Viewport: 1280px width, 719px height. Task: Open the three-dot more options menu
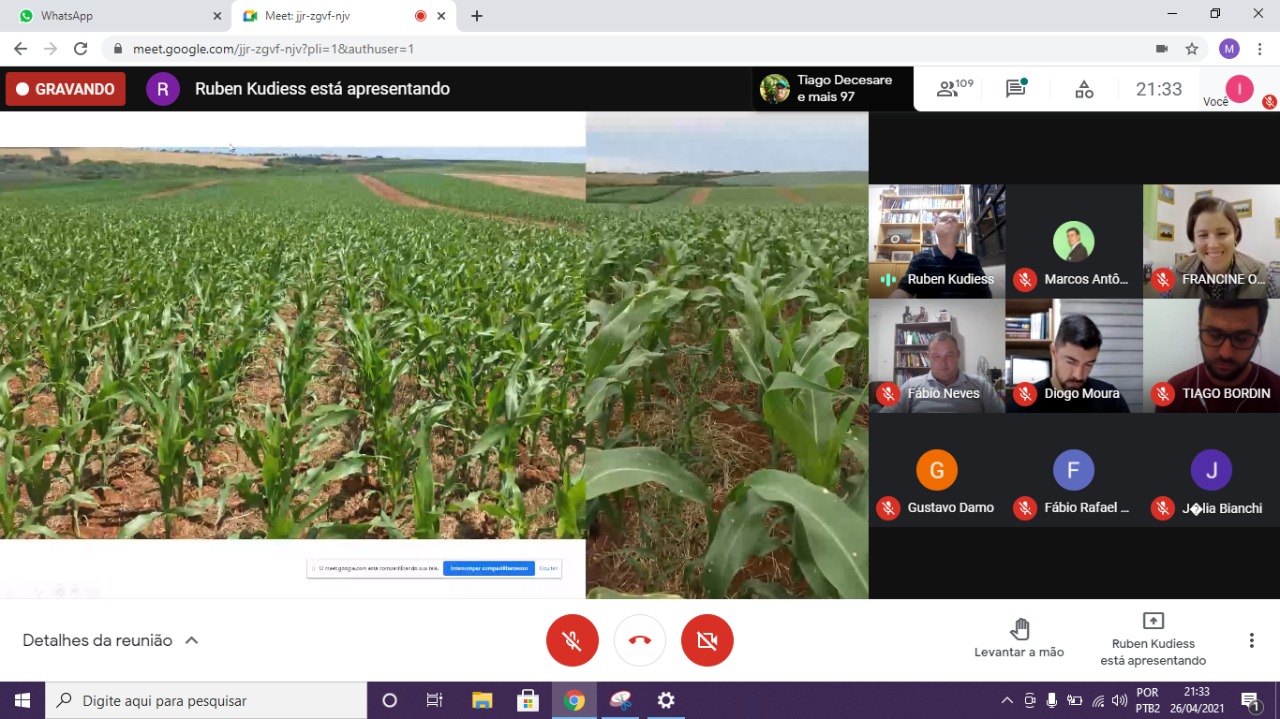coord(1251,640)
